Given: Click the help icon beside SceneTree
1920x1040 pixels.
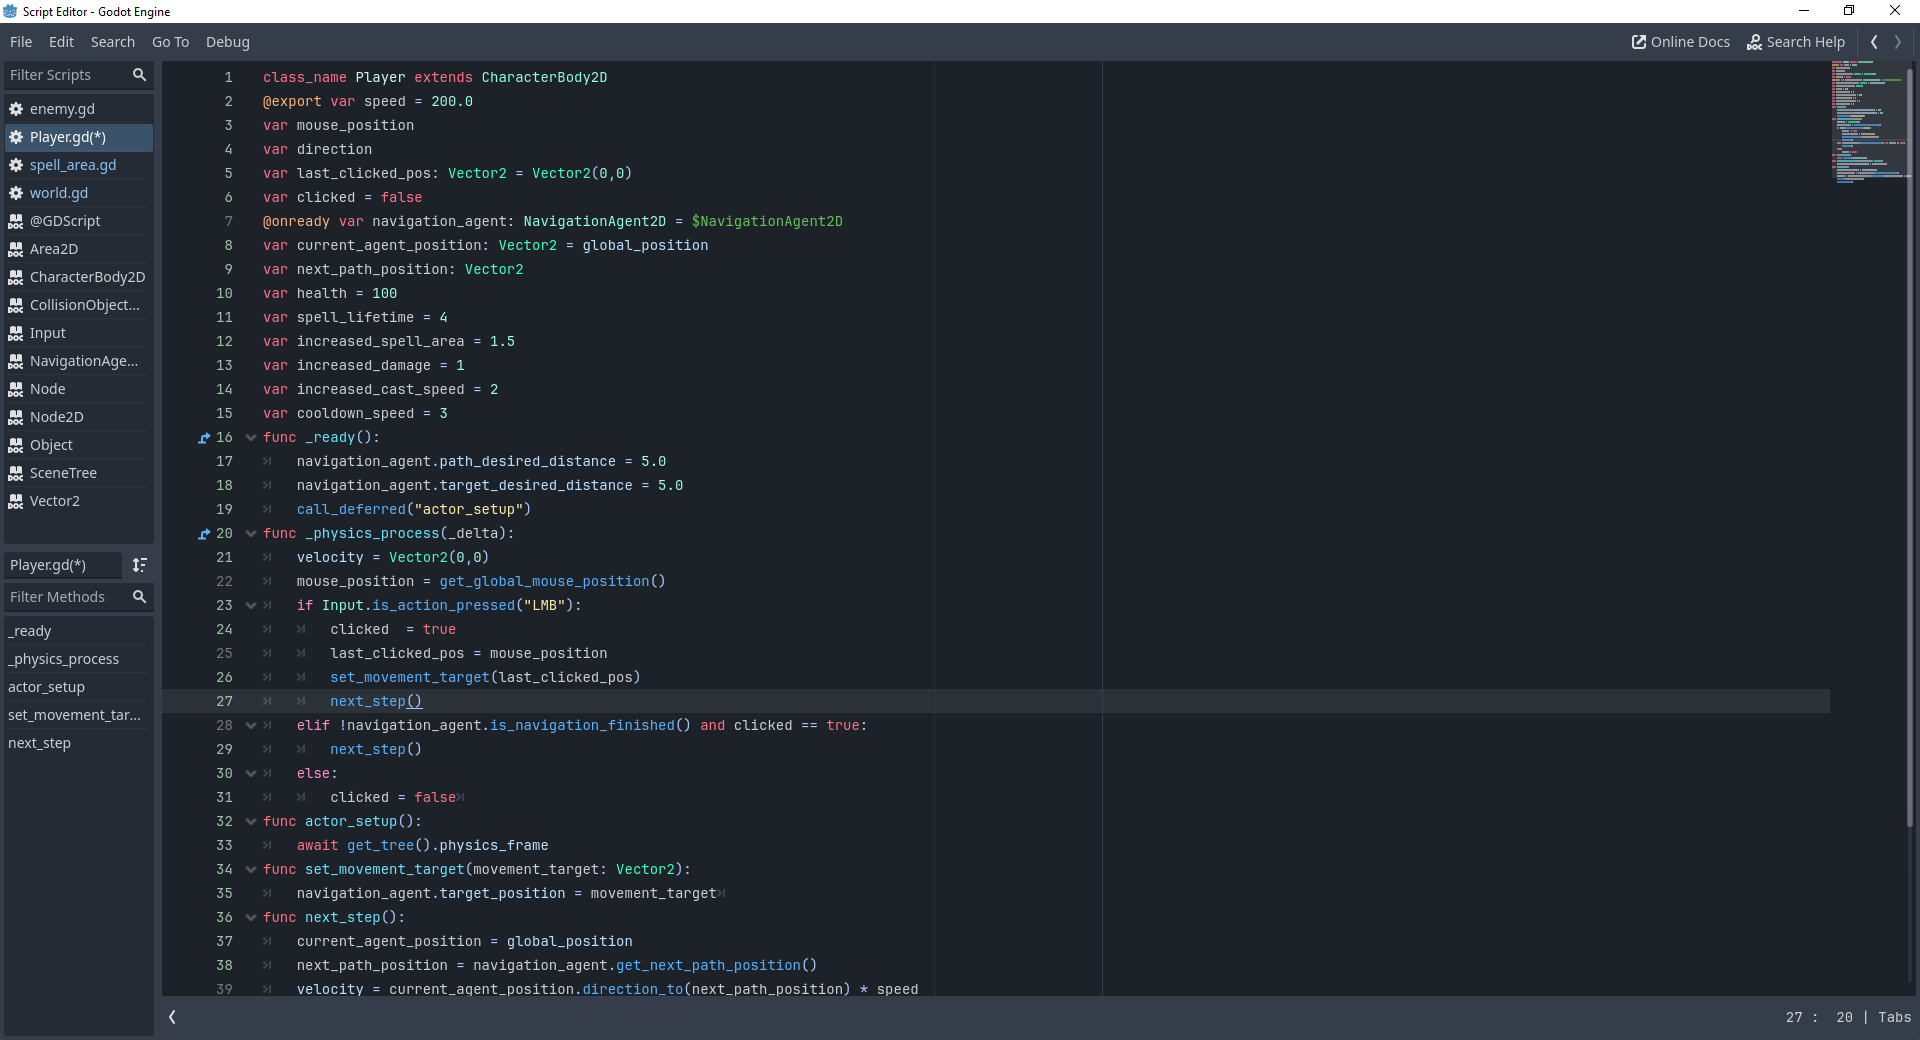Looking at the screenshot, I should 16,473.
